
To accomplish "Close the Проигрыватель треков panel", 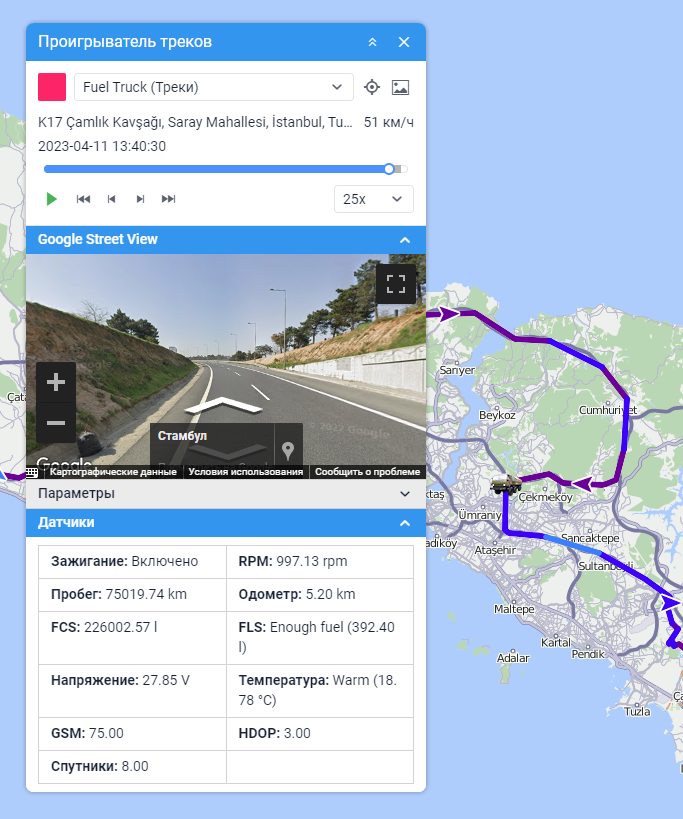I will tap(404, 42).
